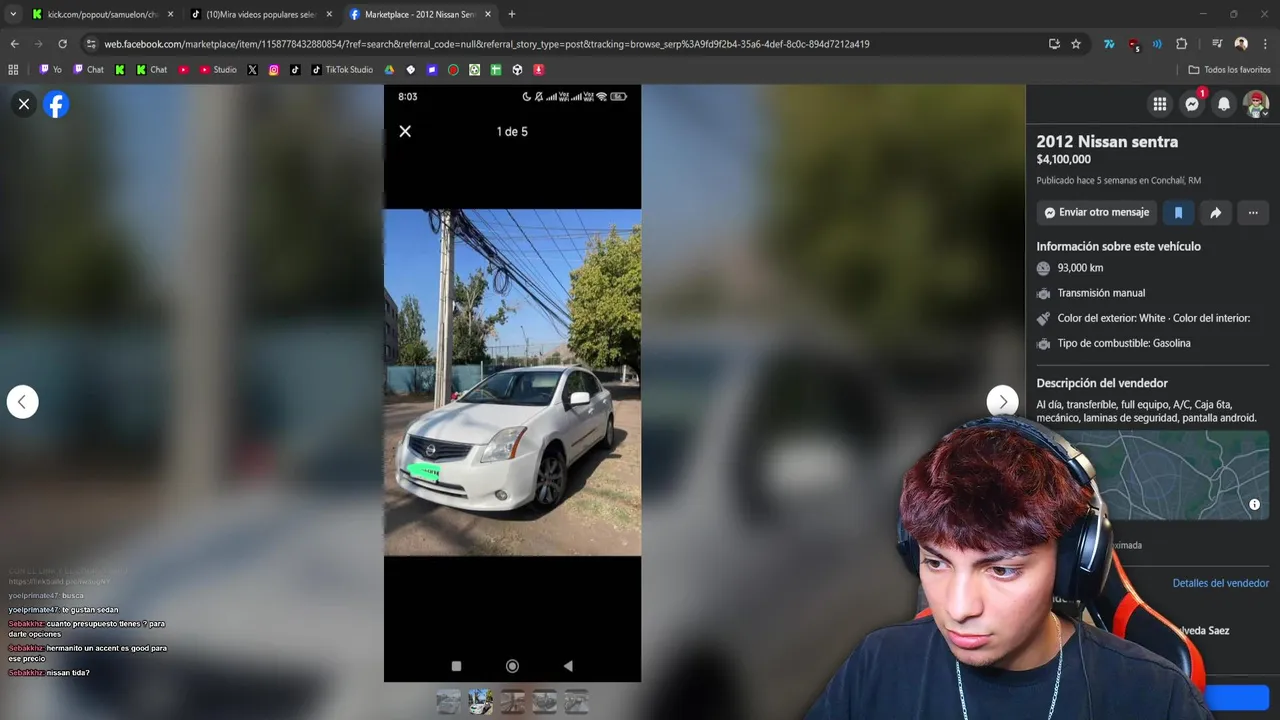Select the second photo thumbnail

(480, 702)
